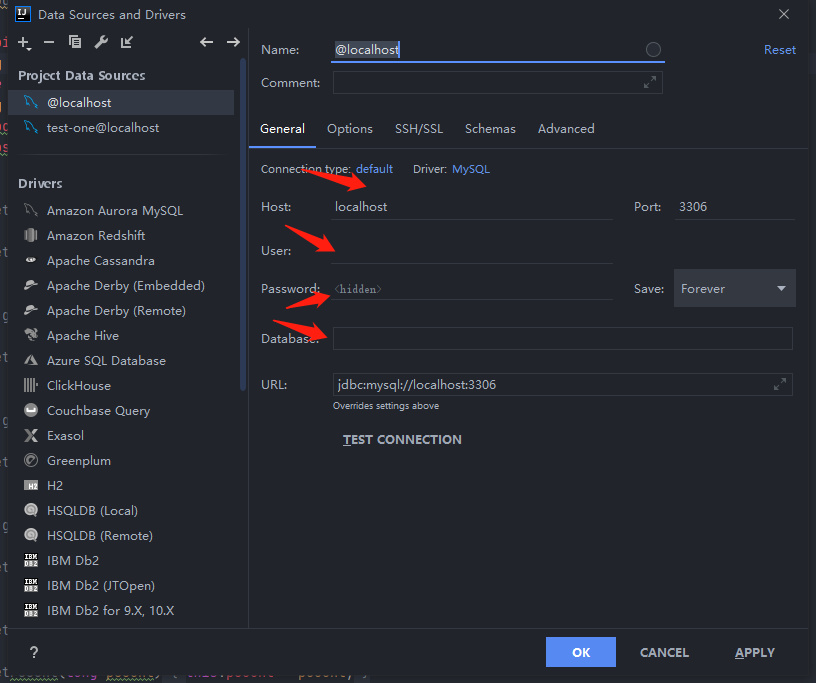Open the Save password dropdown
The width and height of the screenshot is (816, 683).
point(735,288)
